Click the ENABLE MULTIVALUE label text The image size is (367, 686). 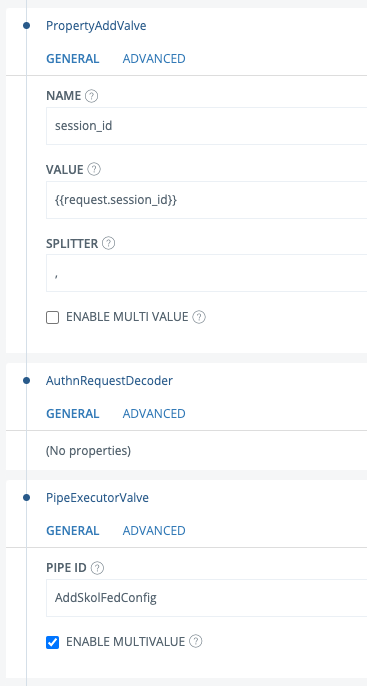coord(126,642)
